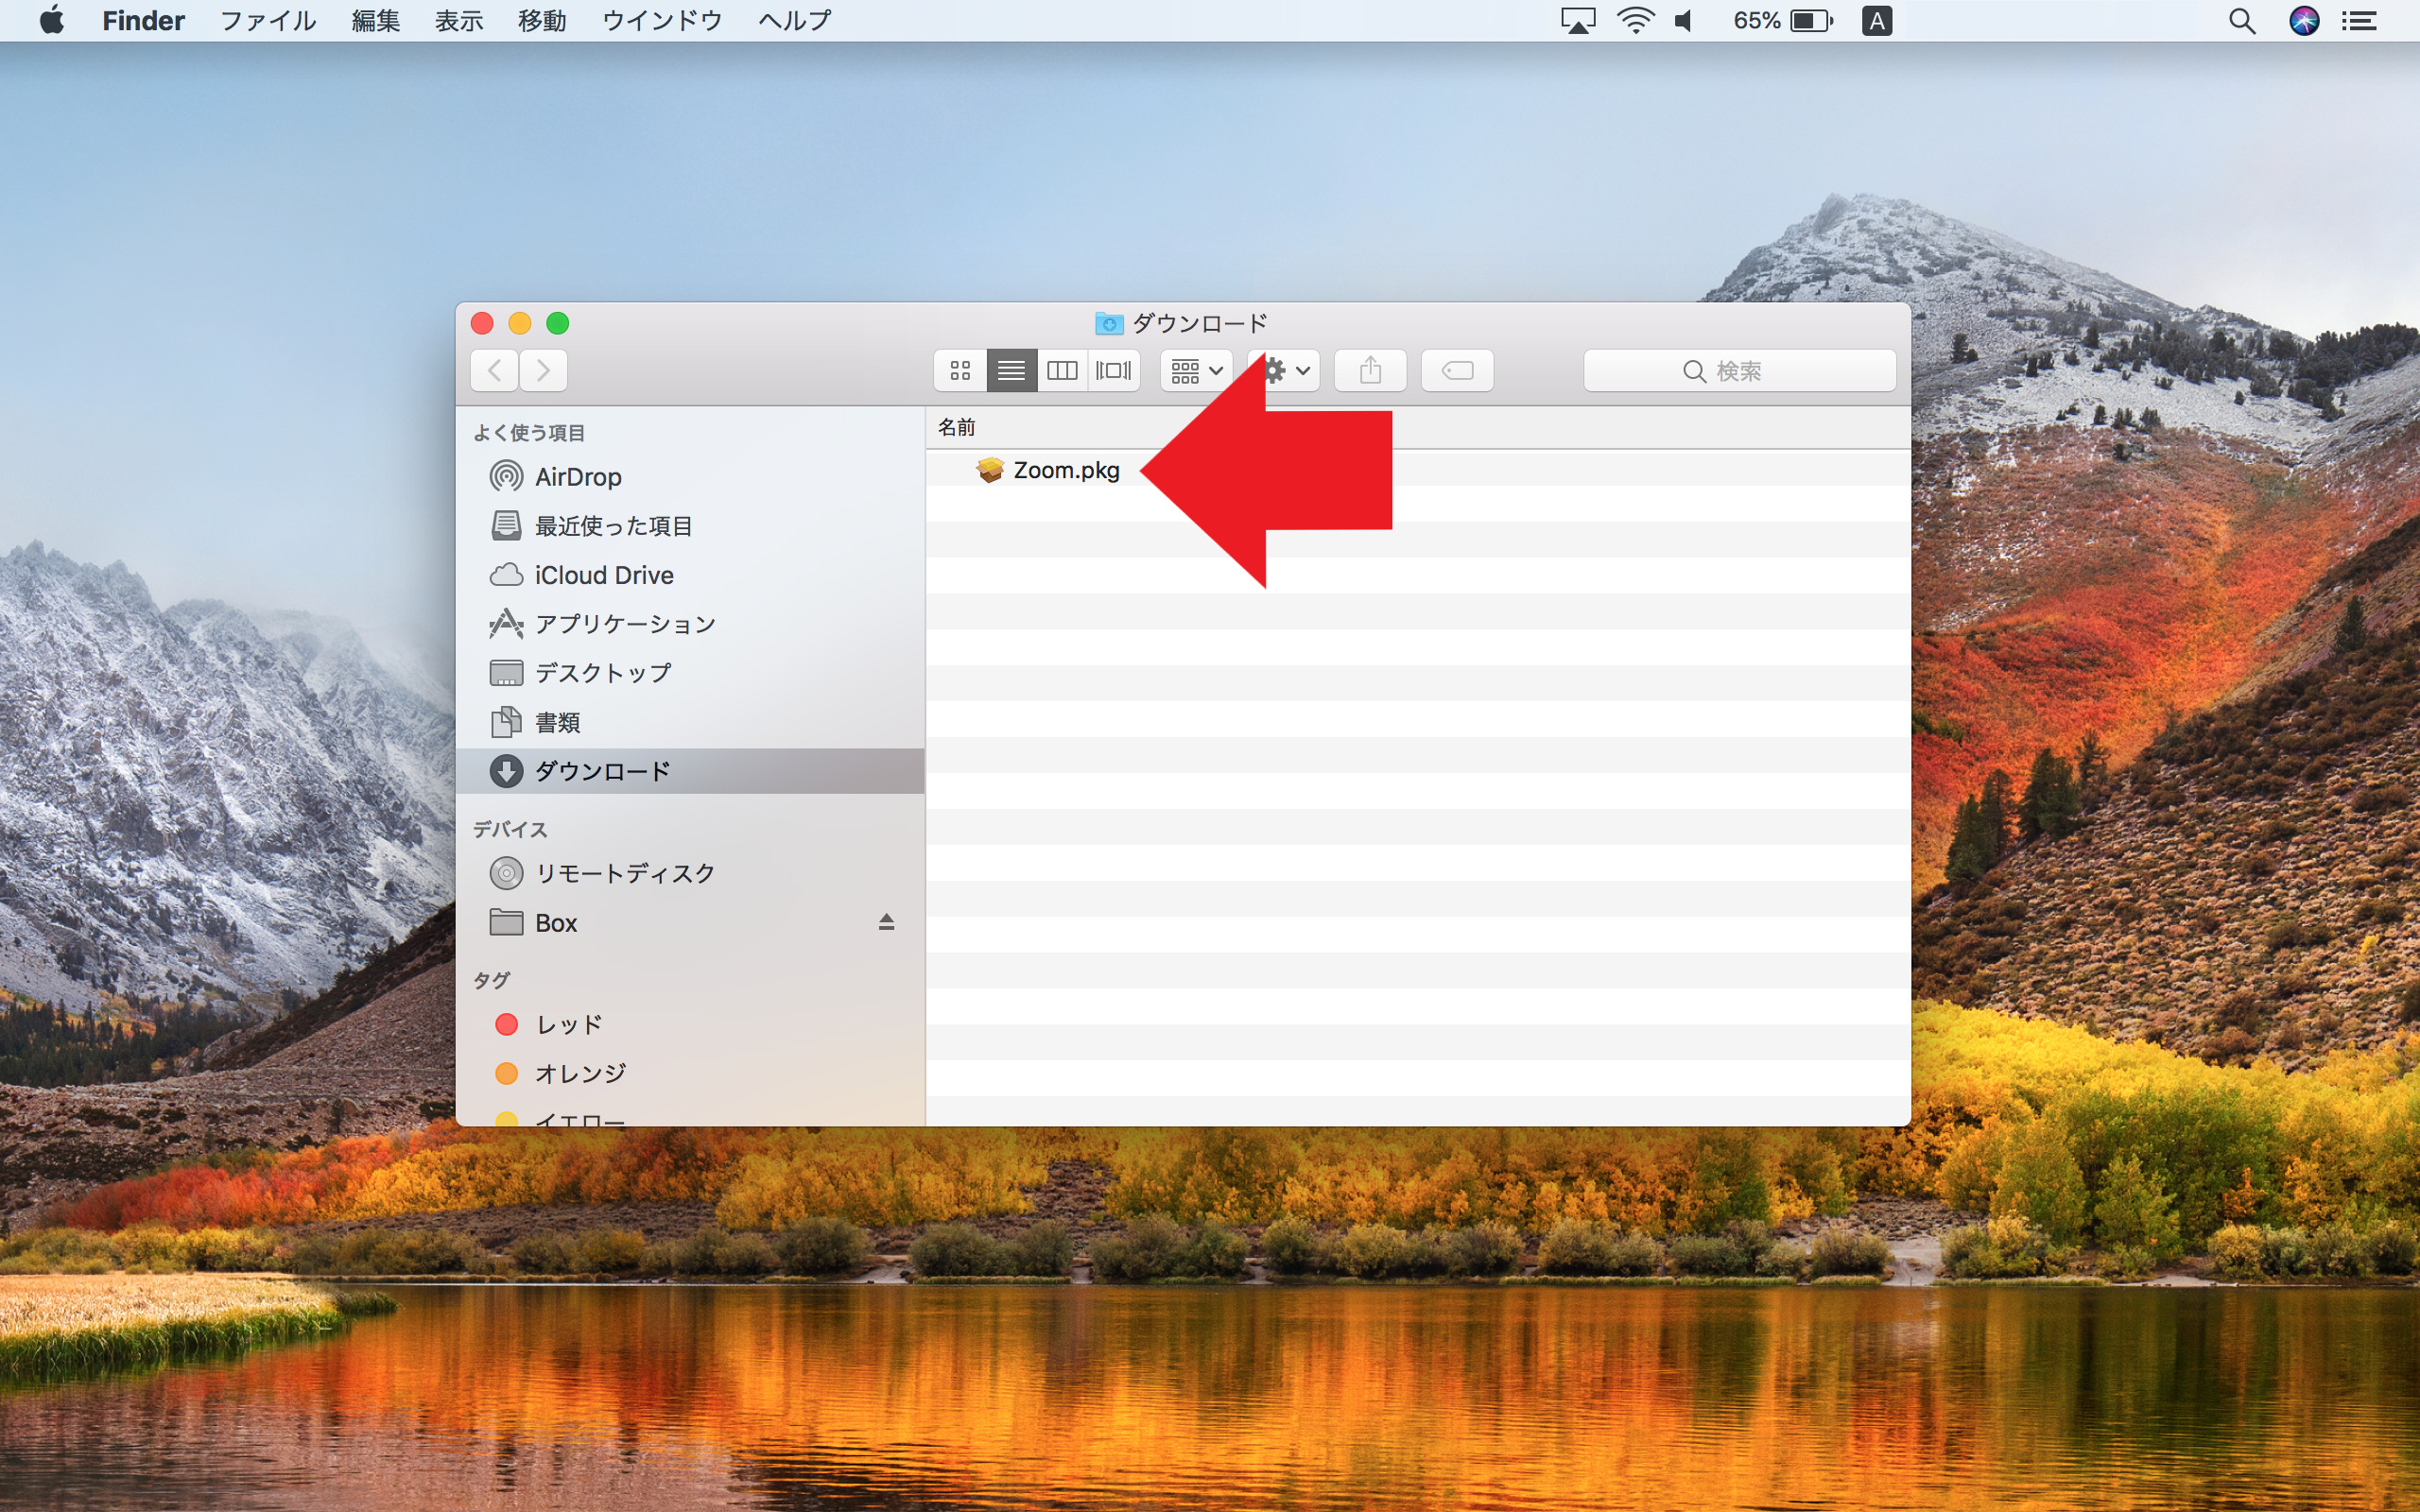Screen dimensions: 2420x1512
Task: Click the Edit Tags toolbar icon
Action: (x=1457, y=371)
